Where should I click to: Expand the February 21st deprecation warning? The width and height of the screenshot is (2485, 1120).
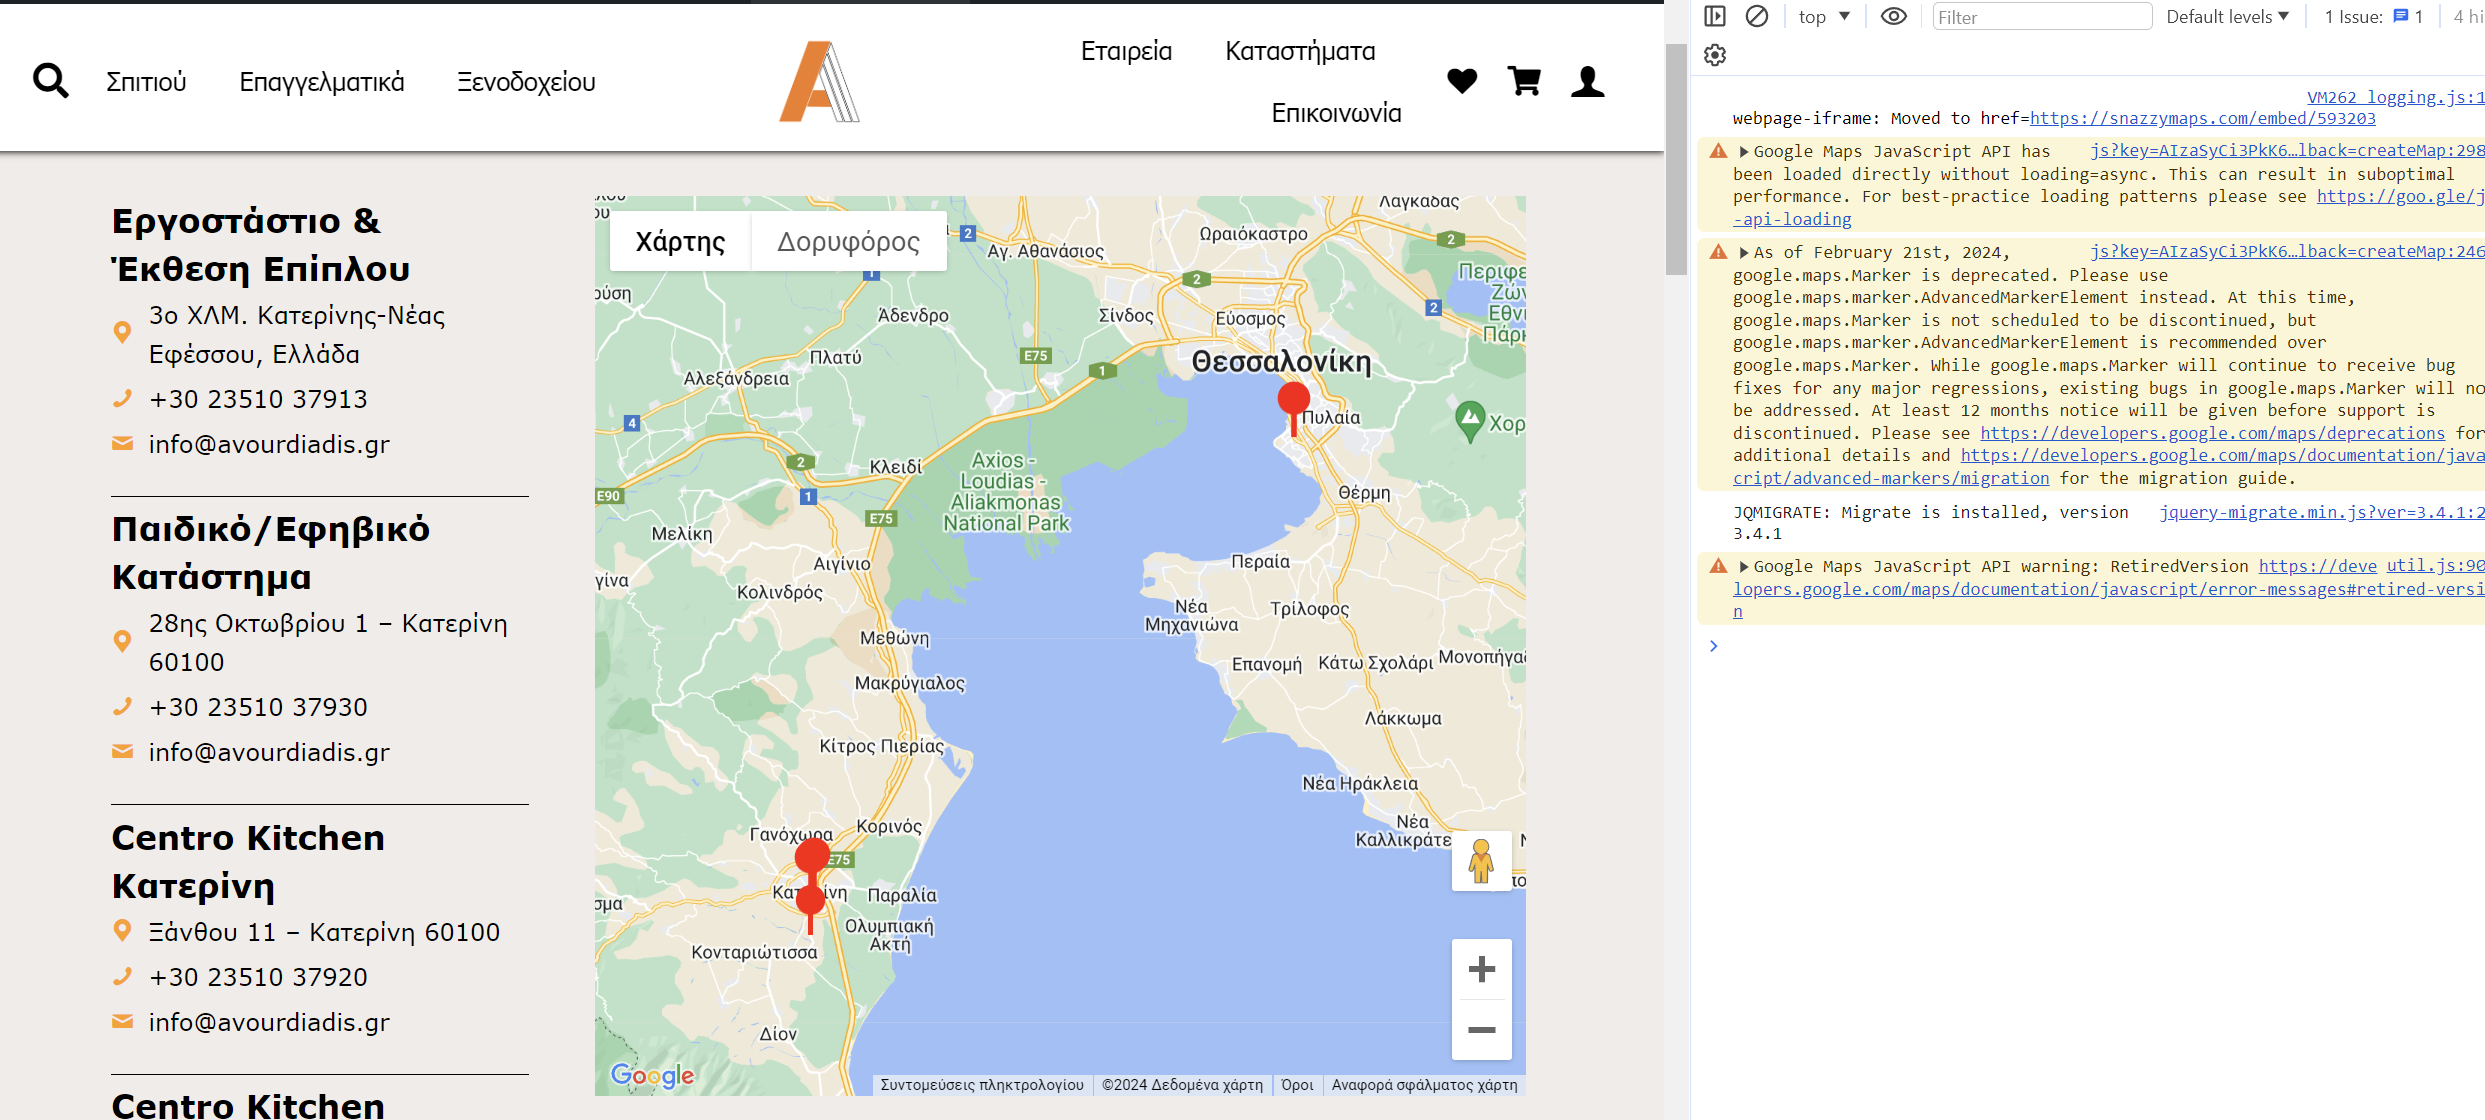[1744, 253]
